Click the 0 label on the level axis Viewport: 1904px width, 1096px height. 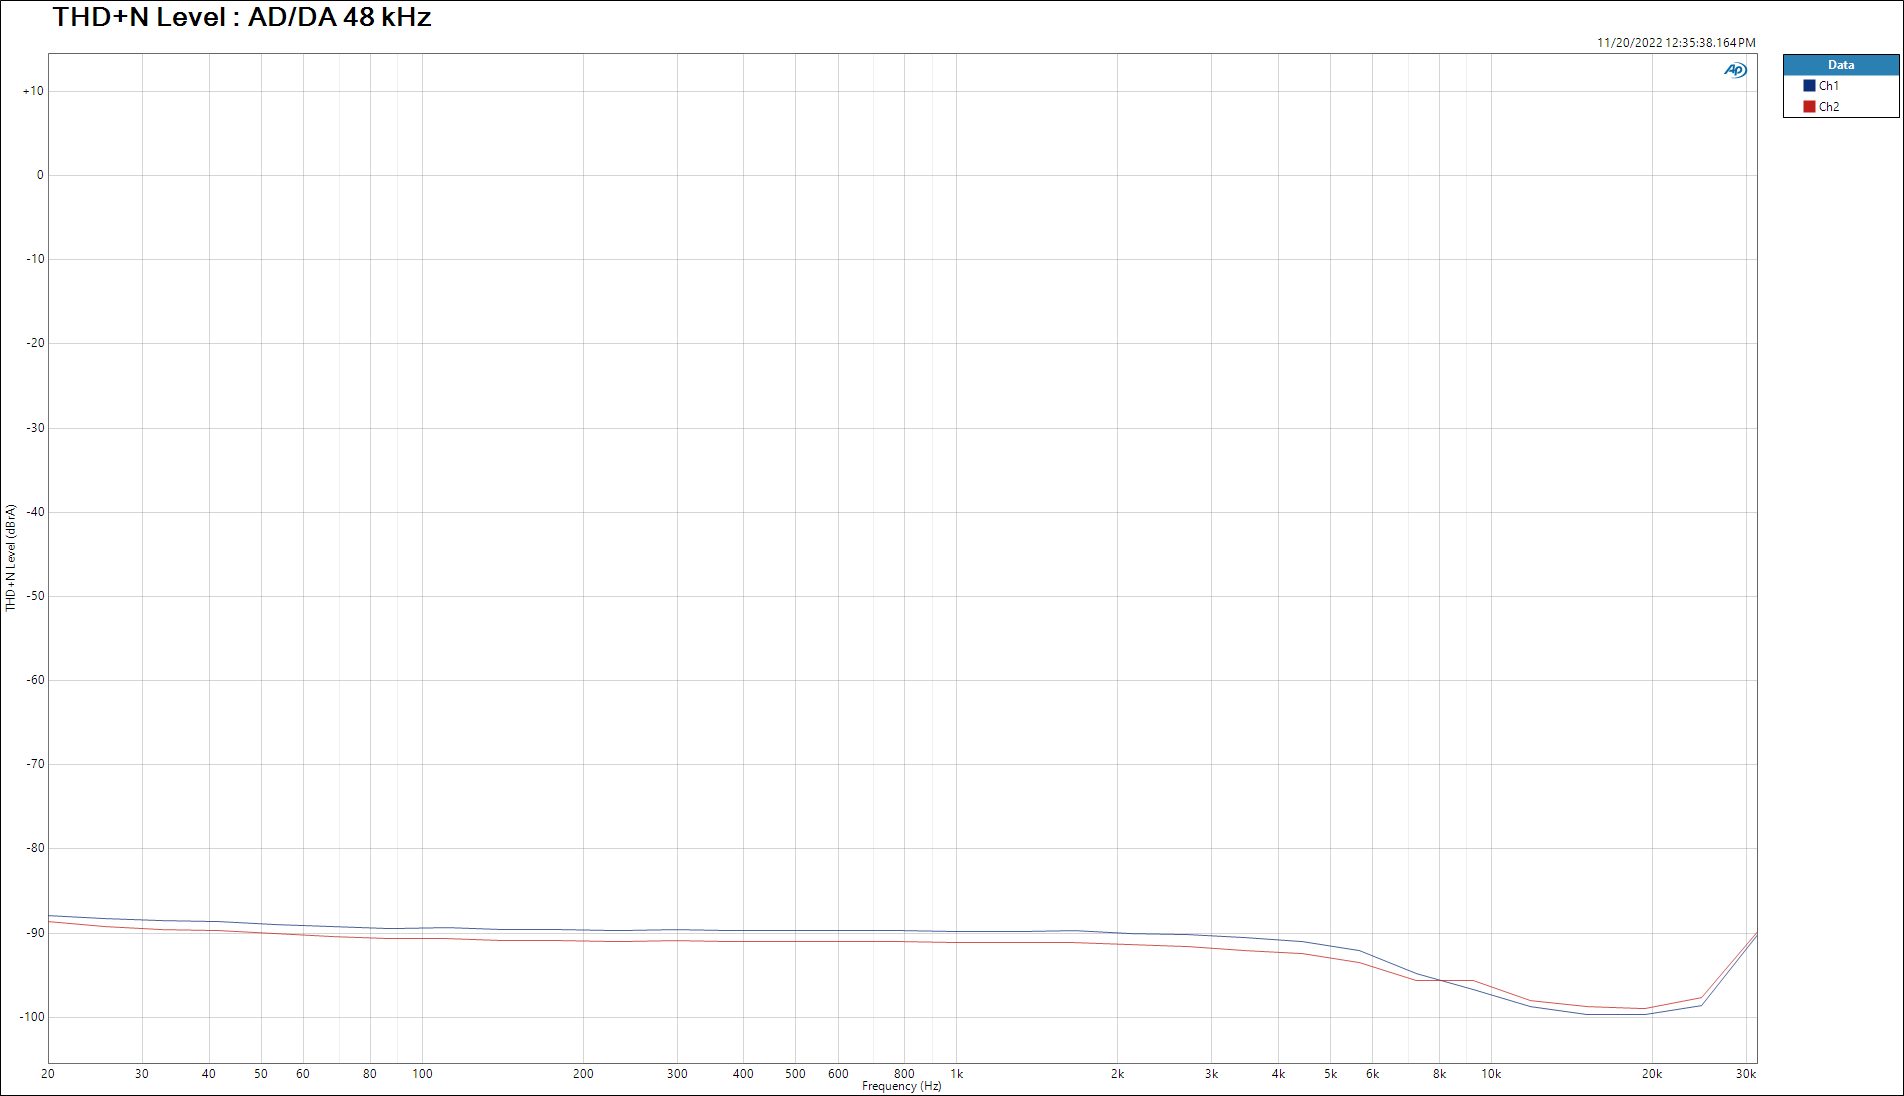[40, 175]
